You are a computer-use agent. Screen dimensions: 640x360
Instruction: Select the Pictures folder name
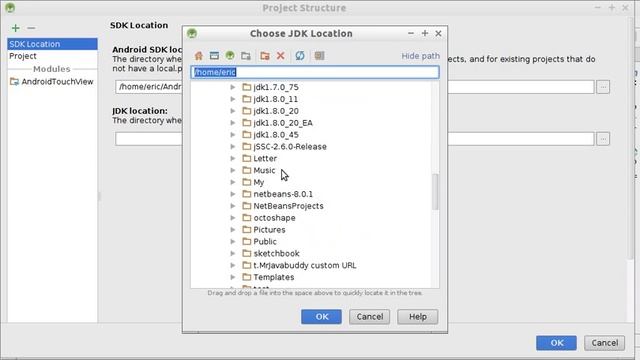point(269,229)
